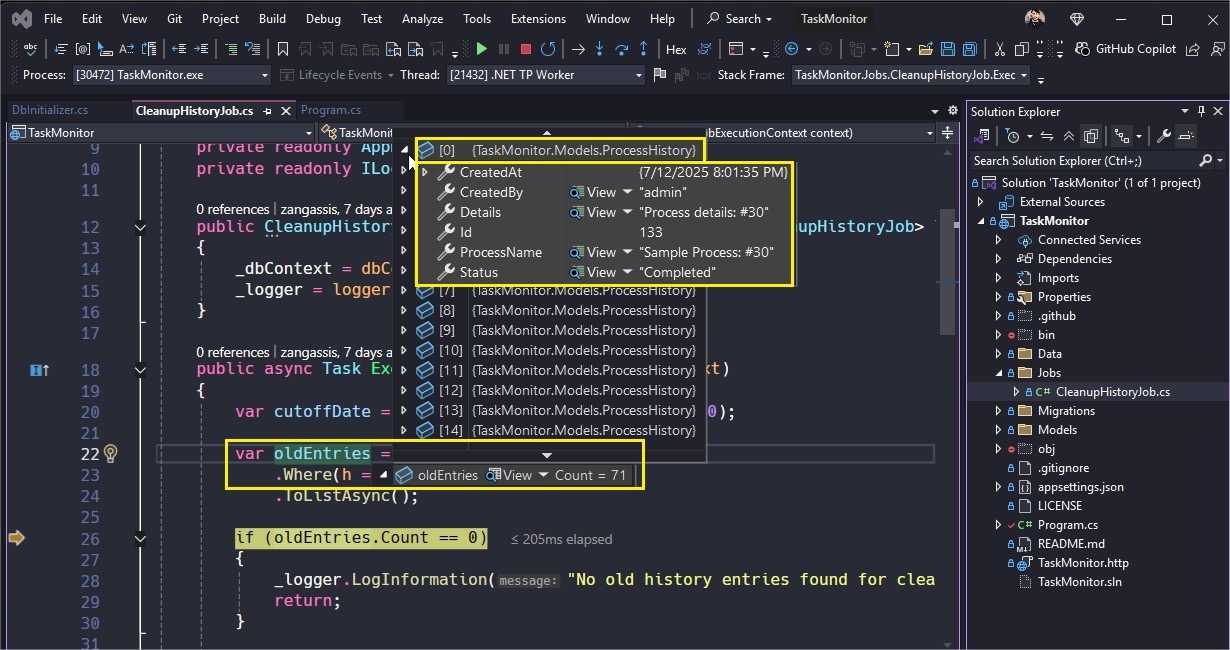1230x650 pixels.
Task: Open the Process dropdown
Action: (264, 75)
